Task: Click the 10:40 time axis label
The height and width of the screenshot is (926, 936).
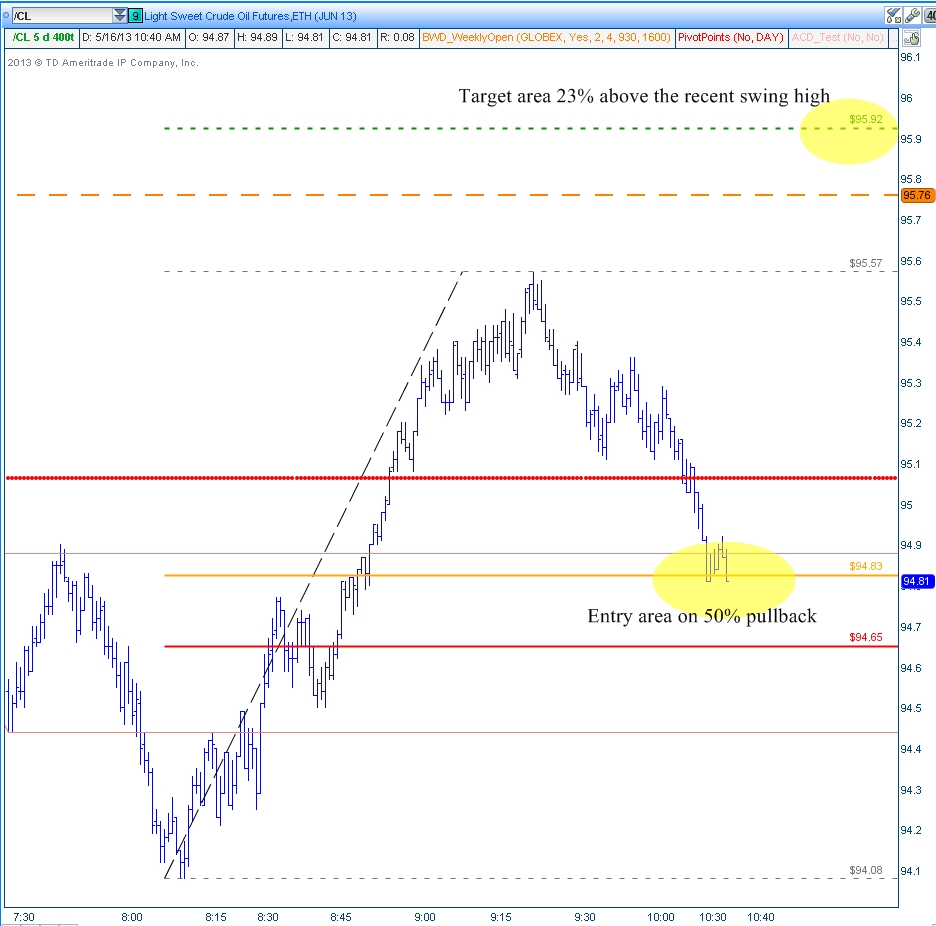Action: click(x=760, y=917)
